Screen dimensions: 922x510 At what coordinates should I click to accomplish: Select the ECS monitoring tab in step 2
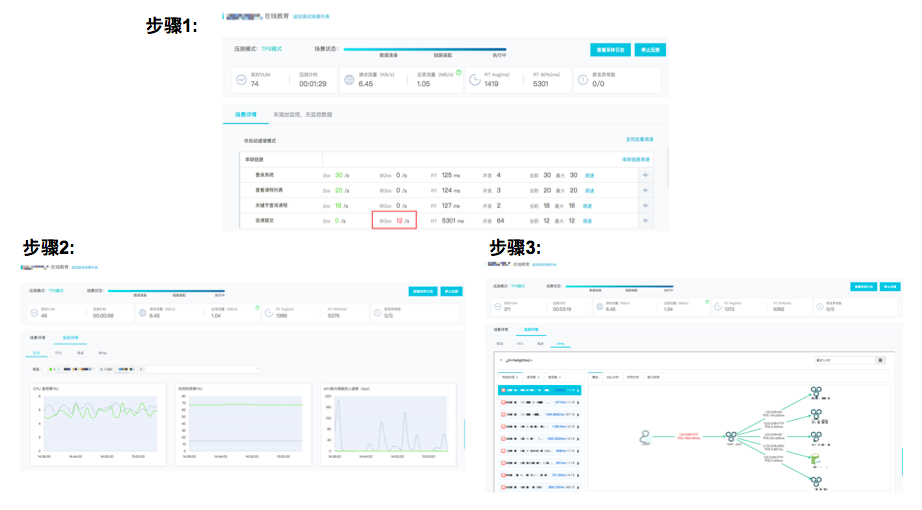36,353
